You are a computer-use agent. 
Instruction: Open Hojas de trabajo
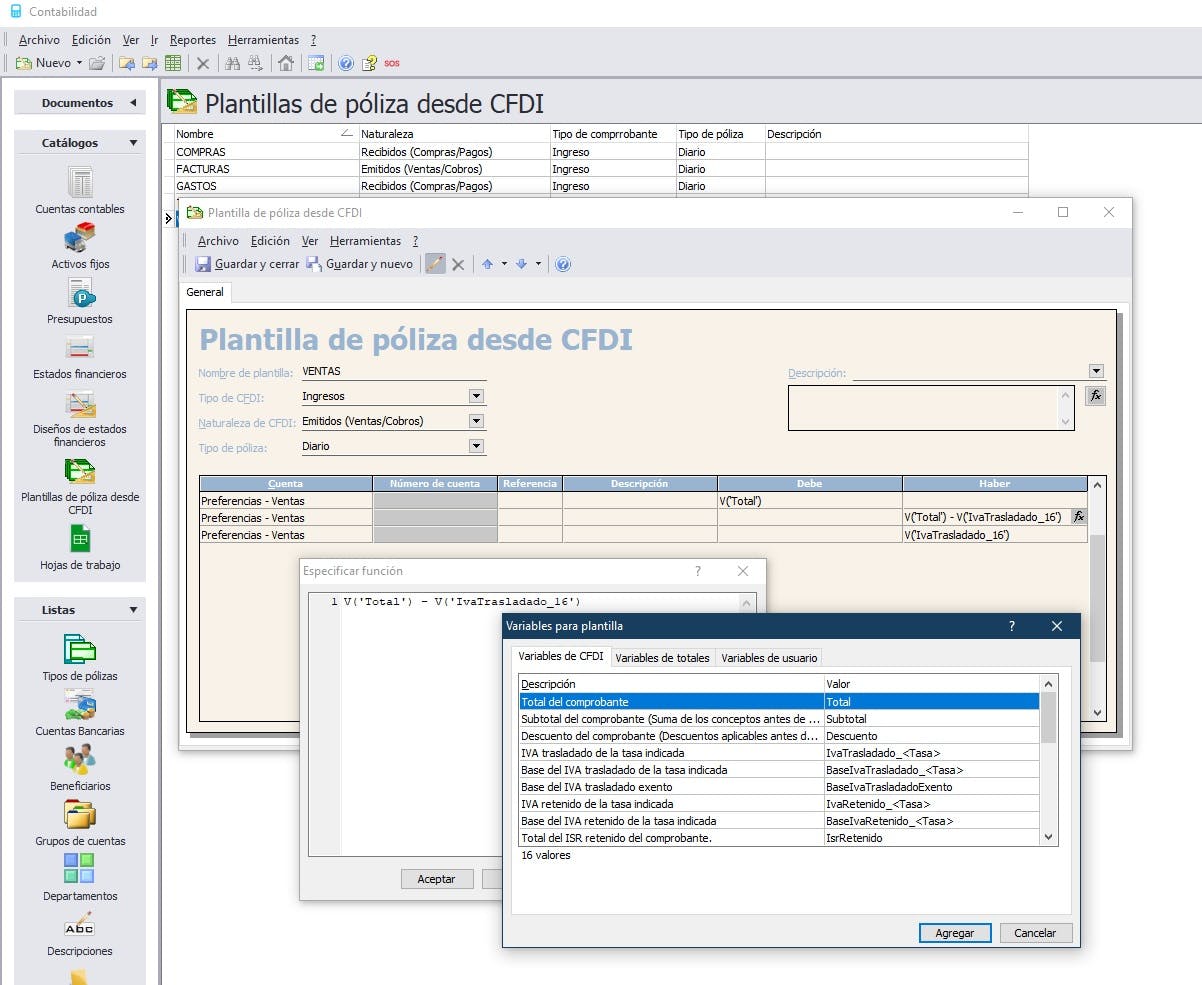pos(80,548)
